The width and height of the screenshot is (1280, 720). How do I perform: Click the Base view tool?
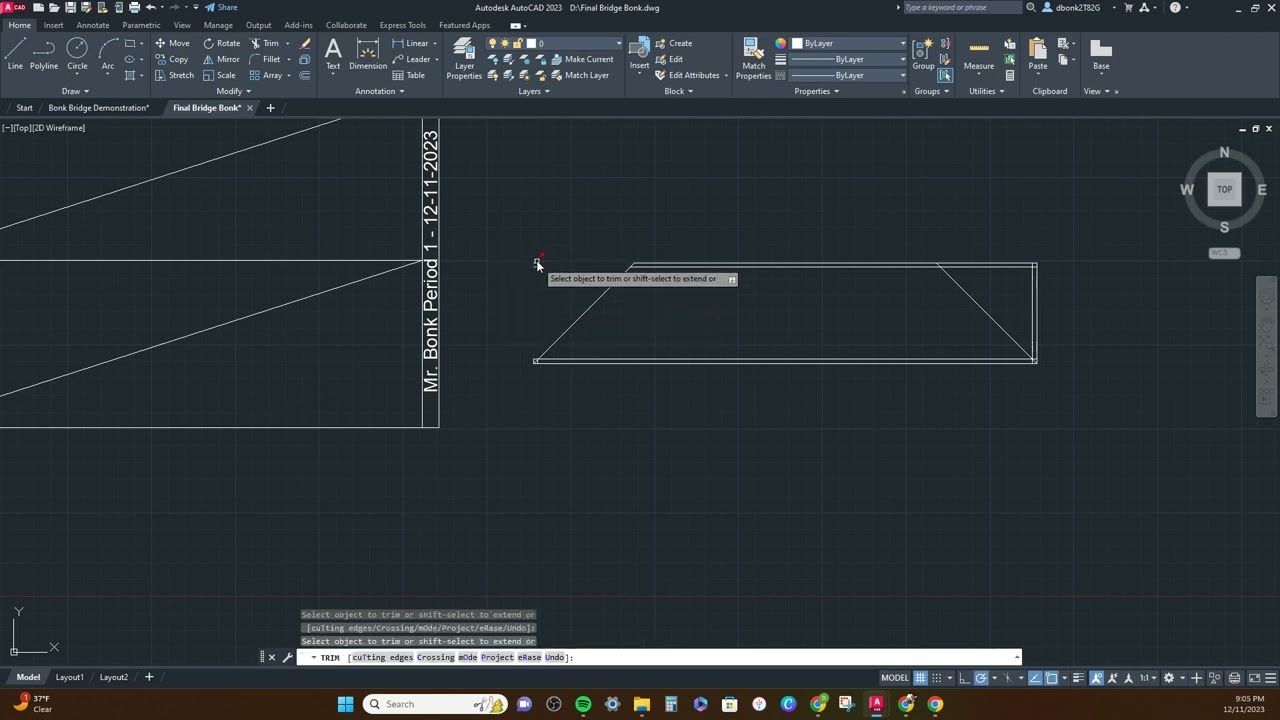pyautogui.click(x=1101, y=54)
